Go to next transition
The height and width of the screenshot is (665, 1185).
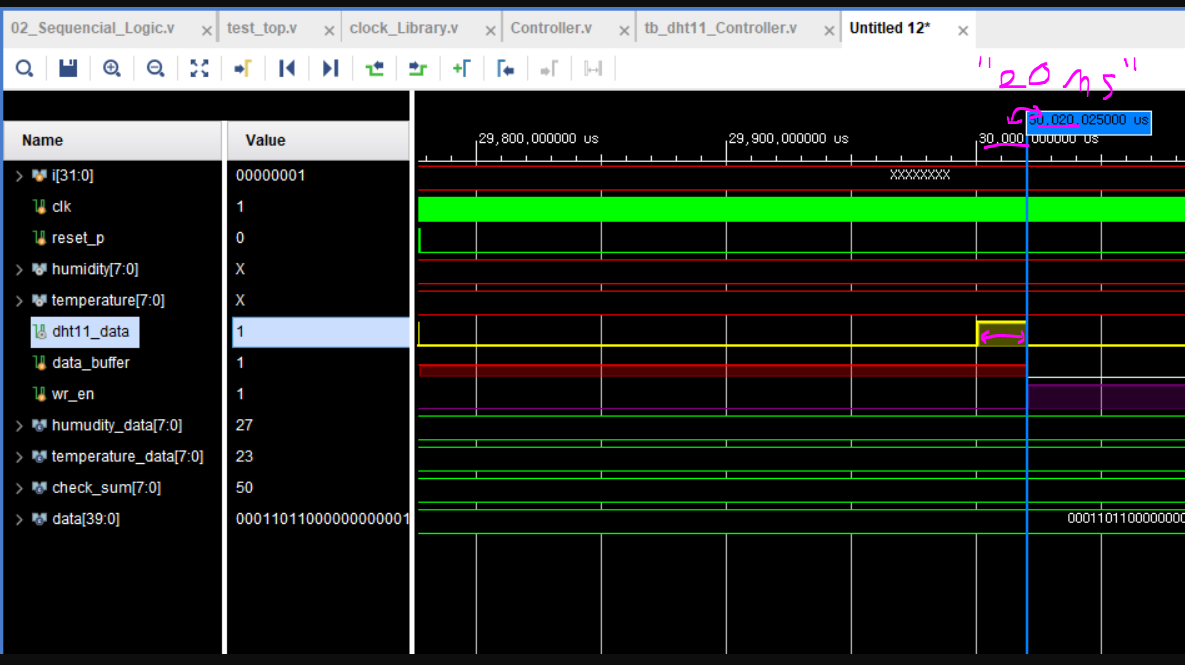tap(416, 68)
